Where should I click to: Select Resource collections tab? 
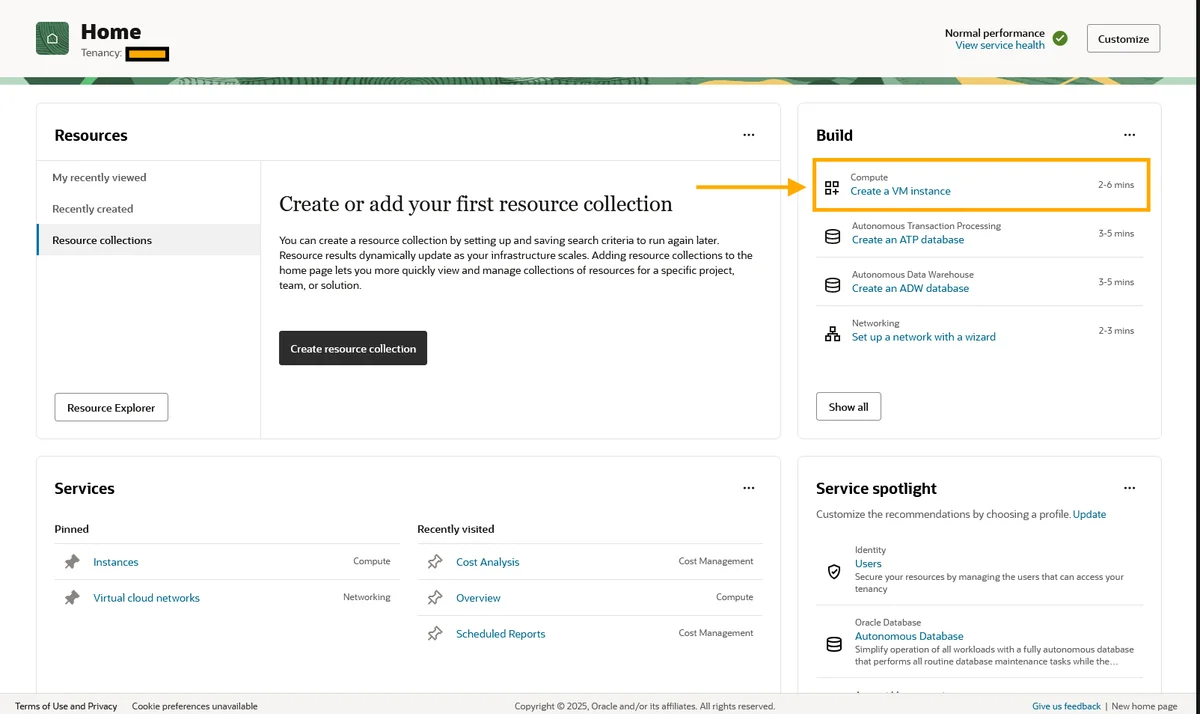(x=149, y=240)
